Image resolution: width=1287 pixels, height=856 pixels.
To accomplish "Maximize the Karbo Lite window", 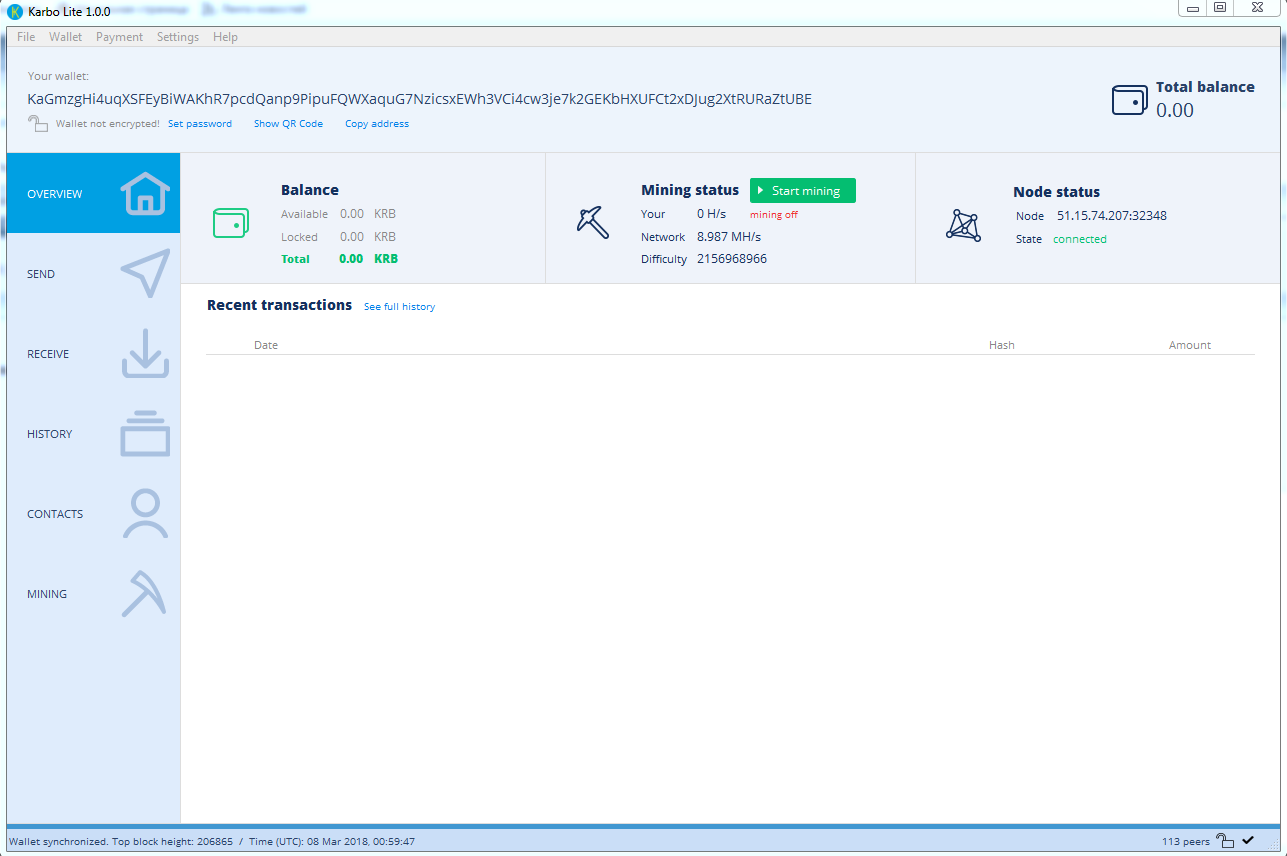I will (x=1220, y=7).
